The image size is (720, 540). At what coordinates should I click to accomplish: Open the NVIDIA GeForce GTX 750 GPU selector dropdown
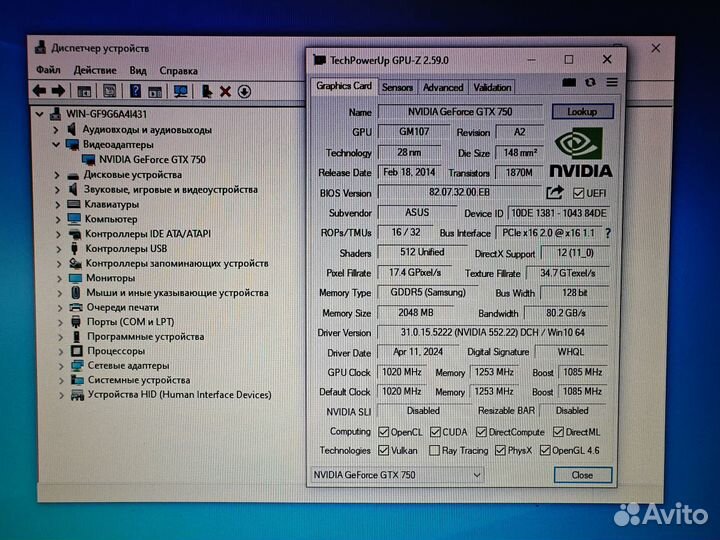[398, 475]
